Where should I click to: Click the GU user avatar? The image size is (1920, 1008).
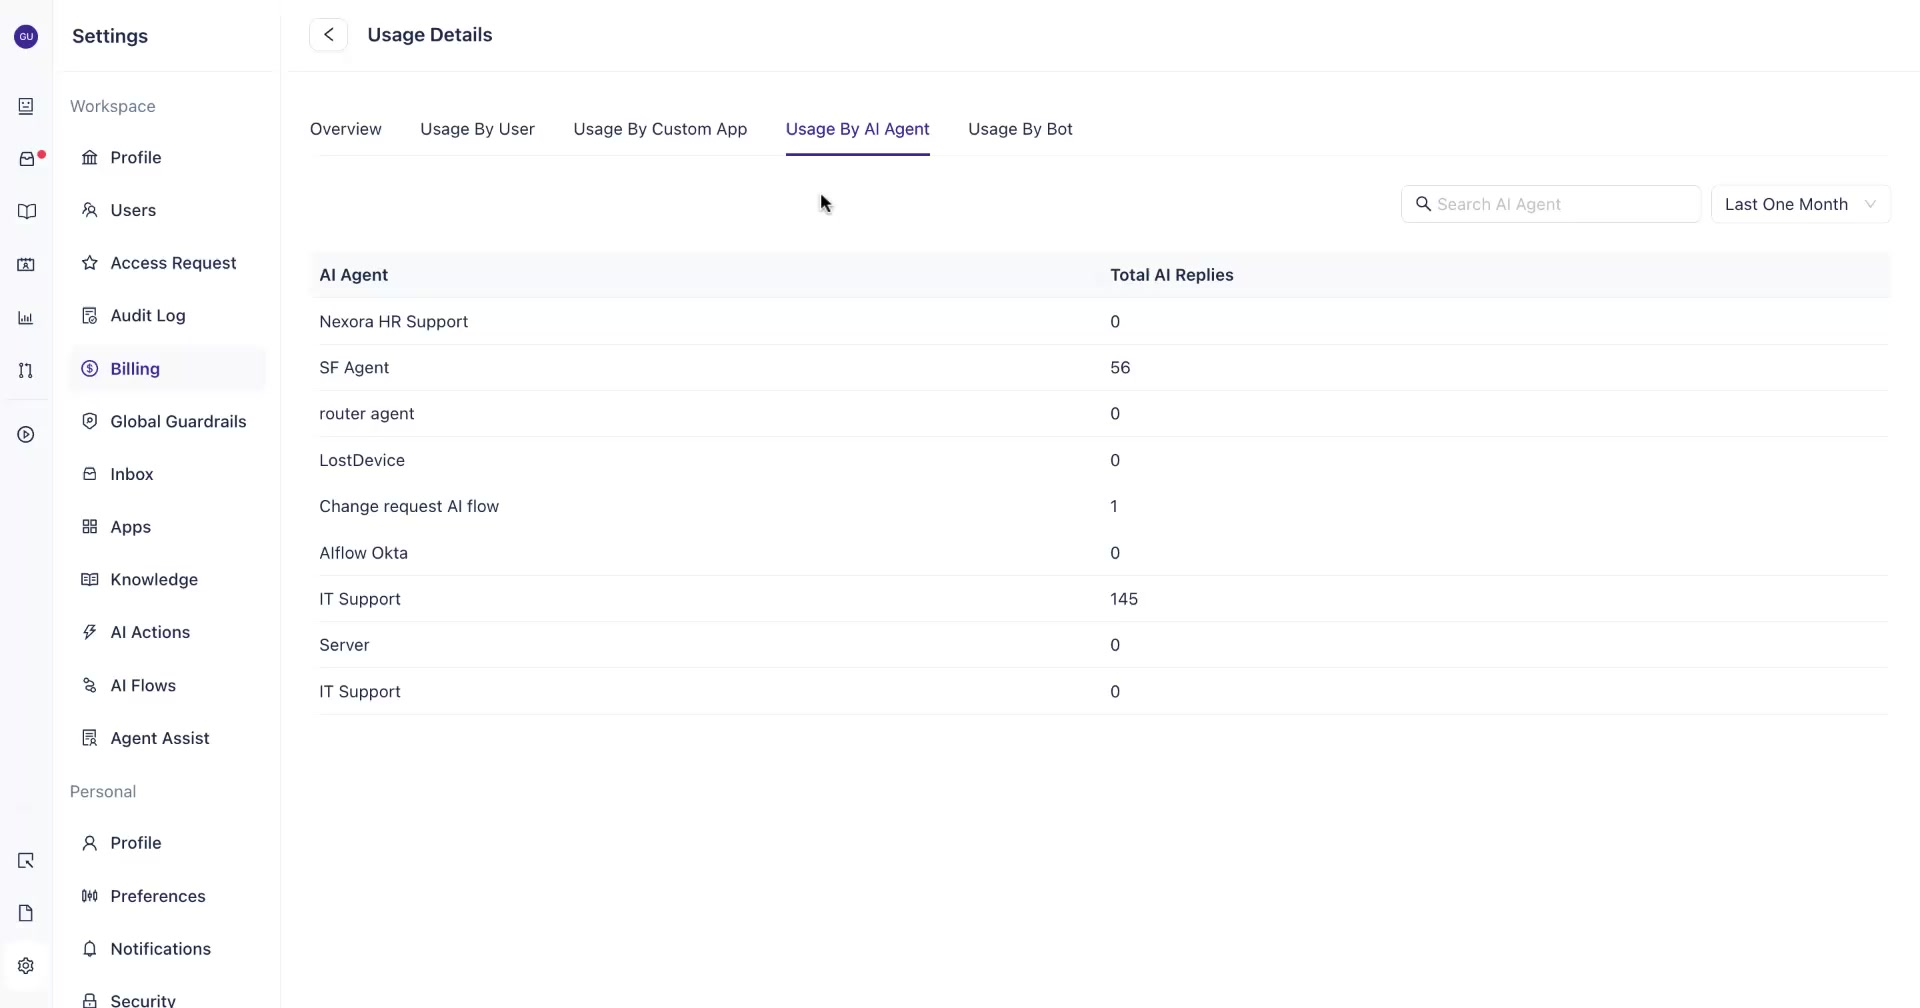pyautogui.click(x=26, y=37)
